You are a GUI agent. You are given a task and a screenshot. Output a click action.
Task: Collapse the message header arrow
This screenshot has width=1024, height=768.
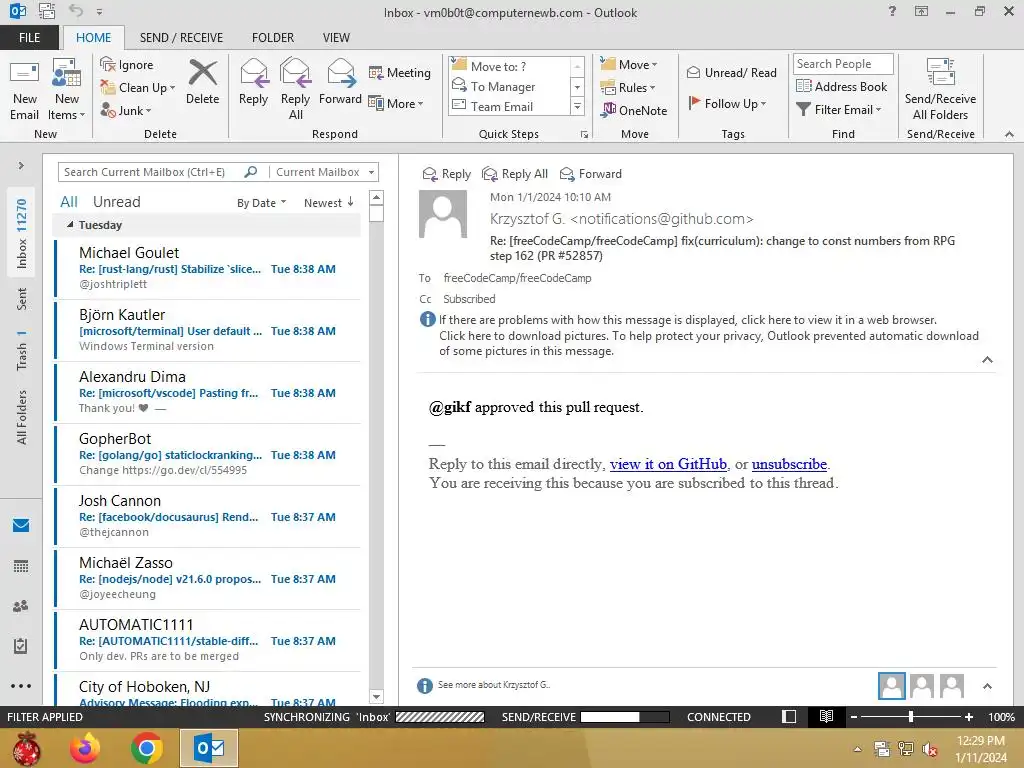(x=987, y=360)
